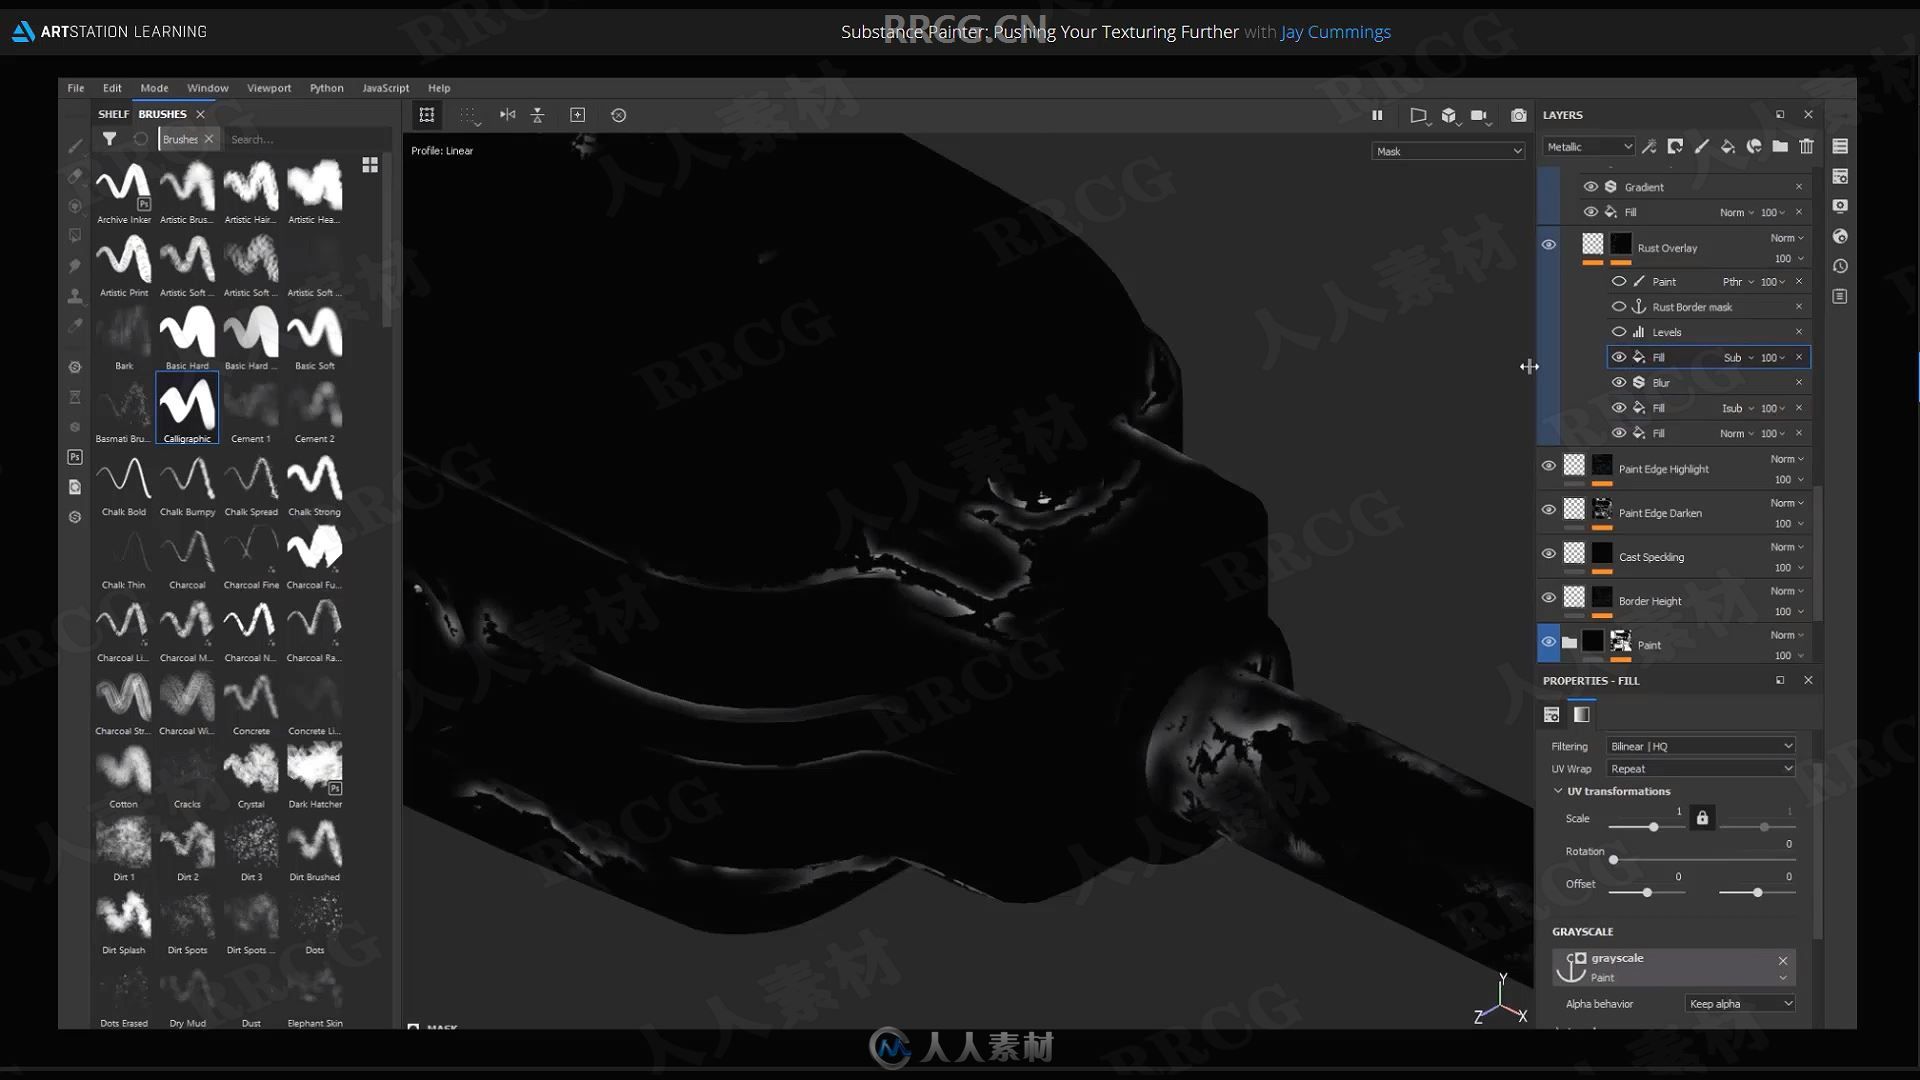Take a screenshot with the camera icon
The image size is (1920, 1080).
coord(1518,115)
